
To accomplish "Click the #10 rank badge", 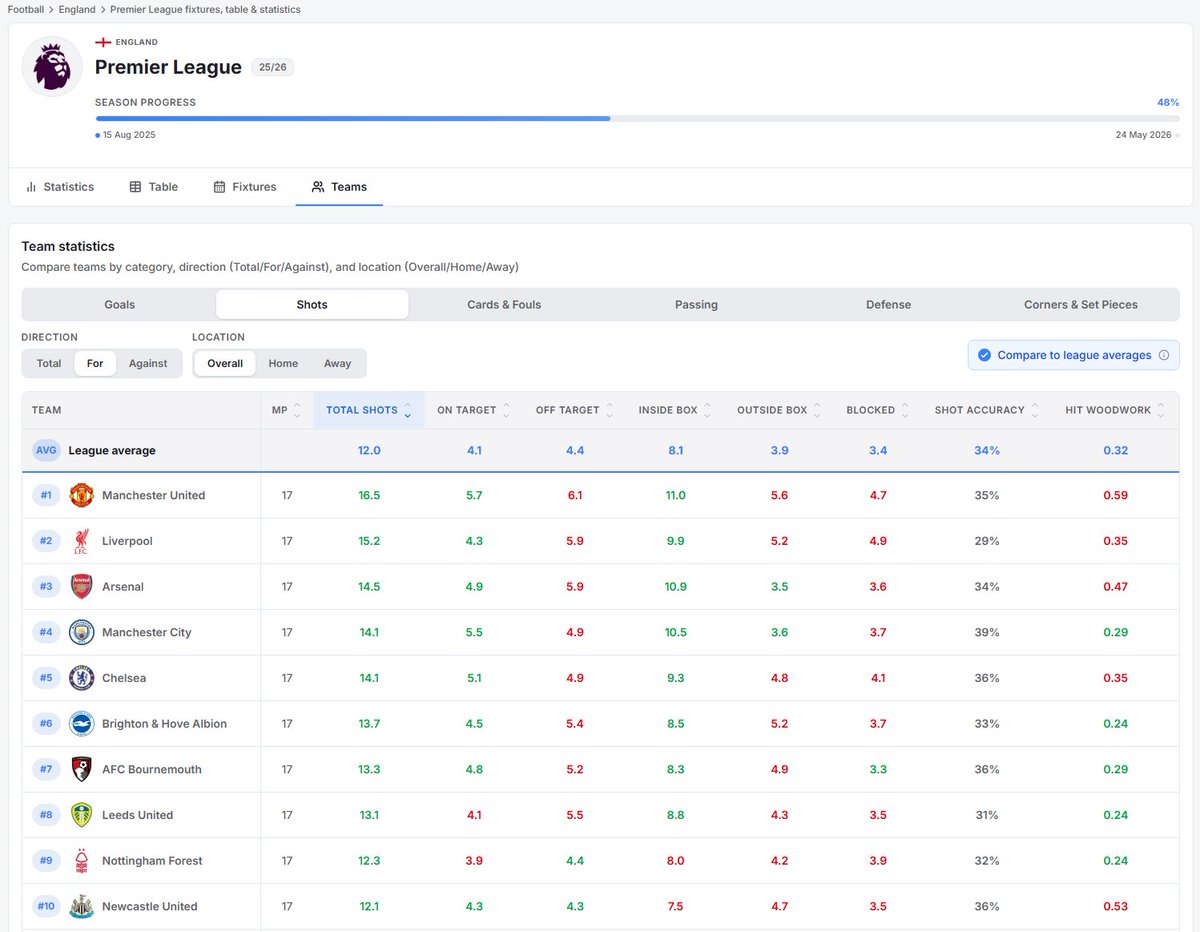I will coord(46,907).
